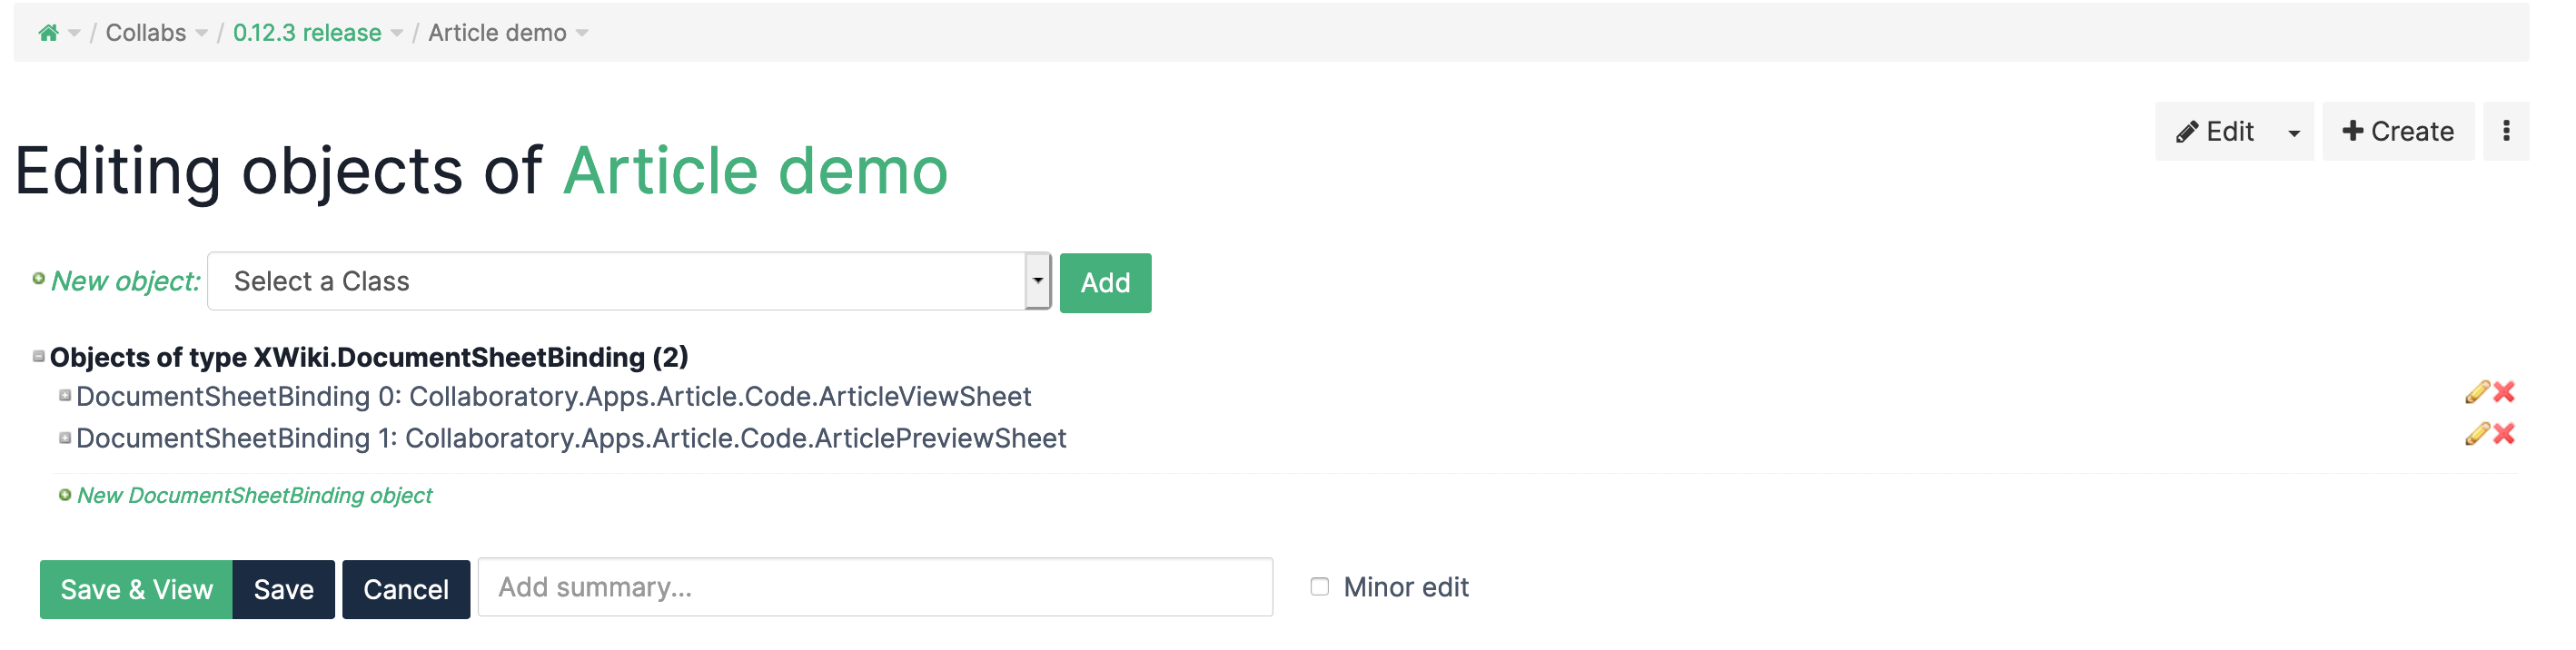Collapse Objects of type XWiki.DocumentSheetBinding section
The width and height of the screenshot is (2576, 650).
click(x=39, y=357)
